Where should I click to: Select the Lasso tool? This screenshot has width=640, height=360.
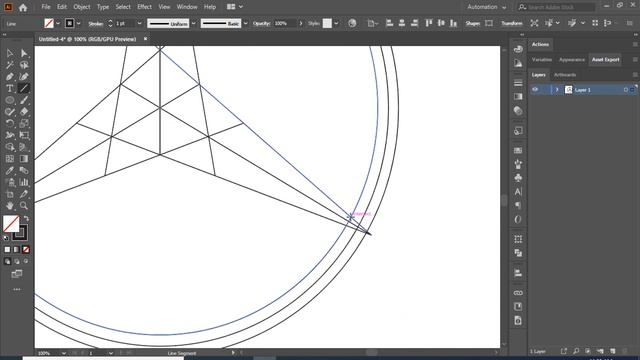(x=24, y=65)
